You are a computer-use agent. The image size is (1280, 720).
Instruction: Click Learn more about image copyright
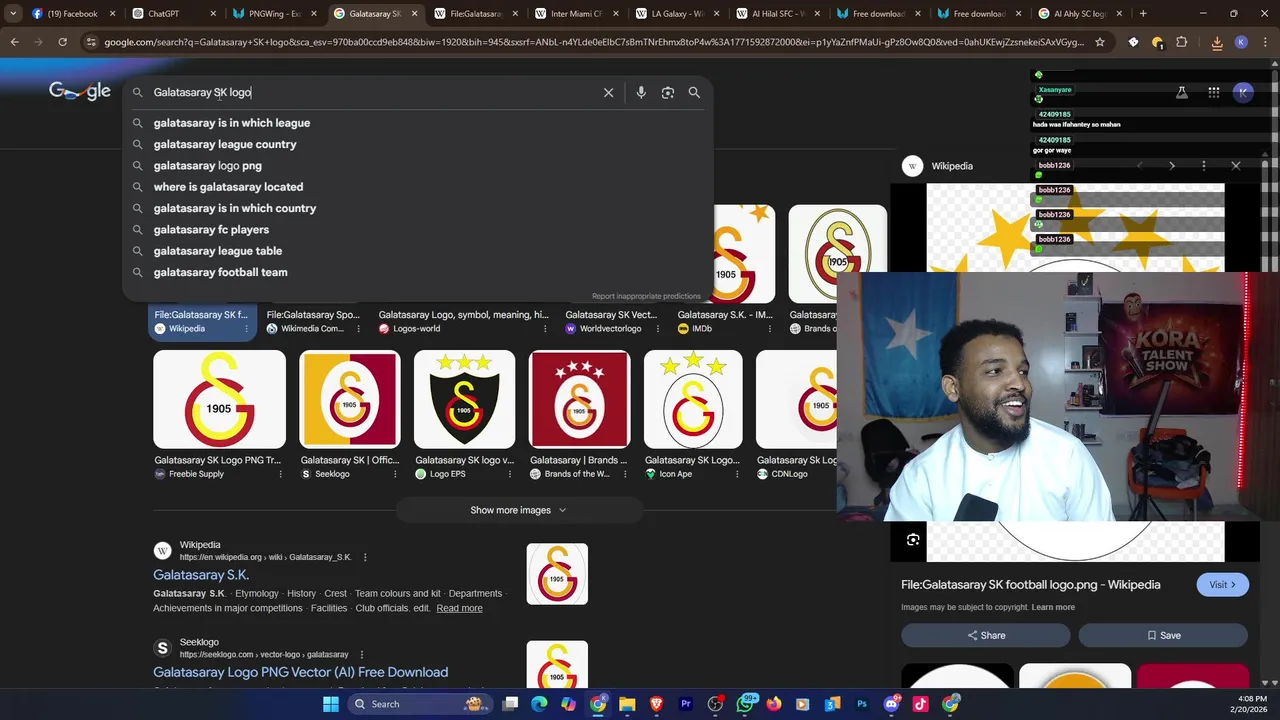[1053, 607]
